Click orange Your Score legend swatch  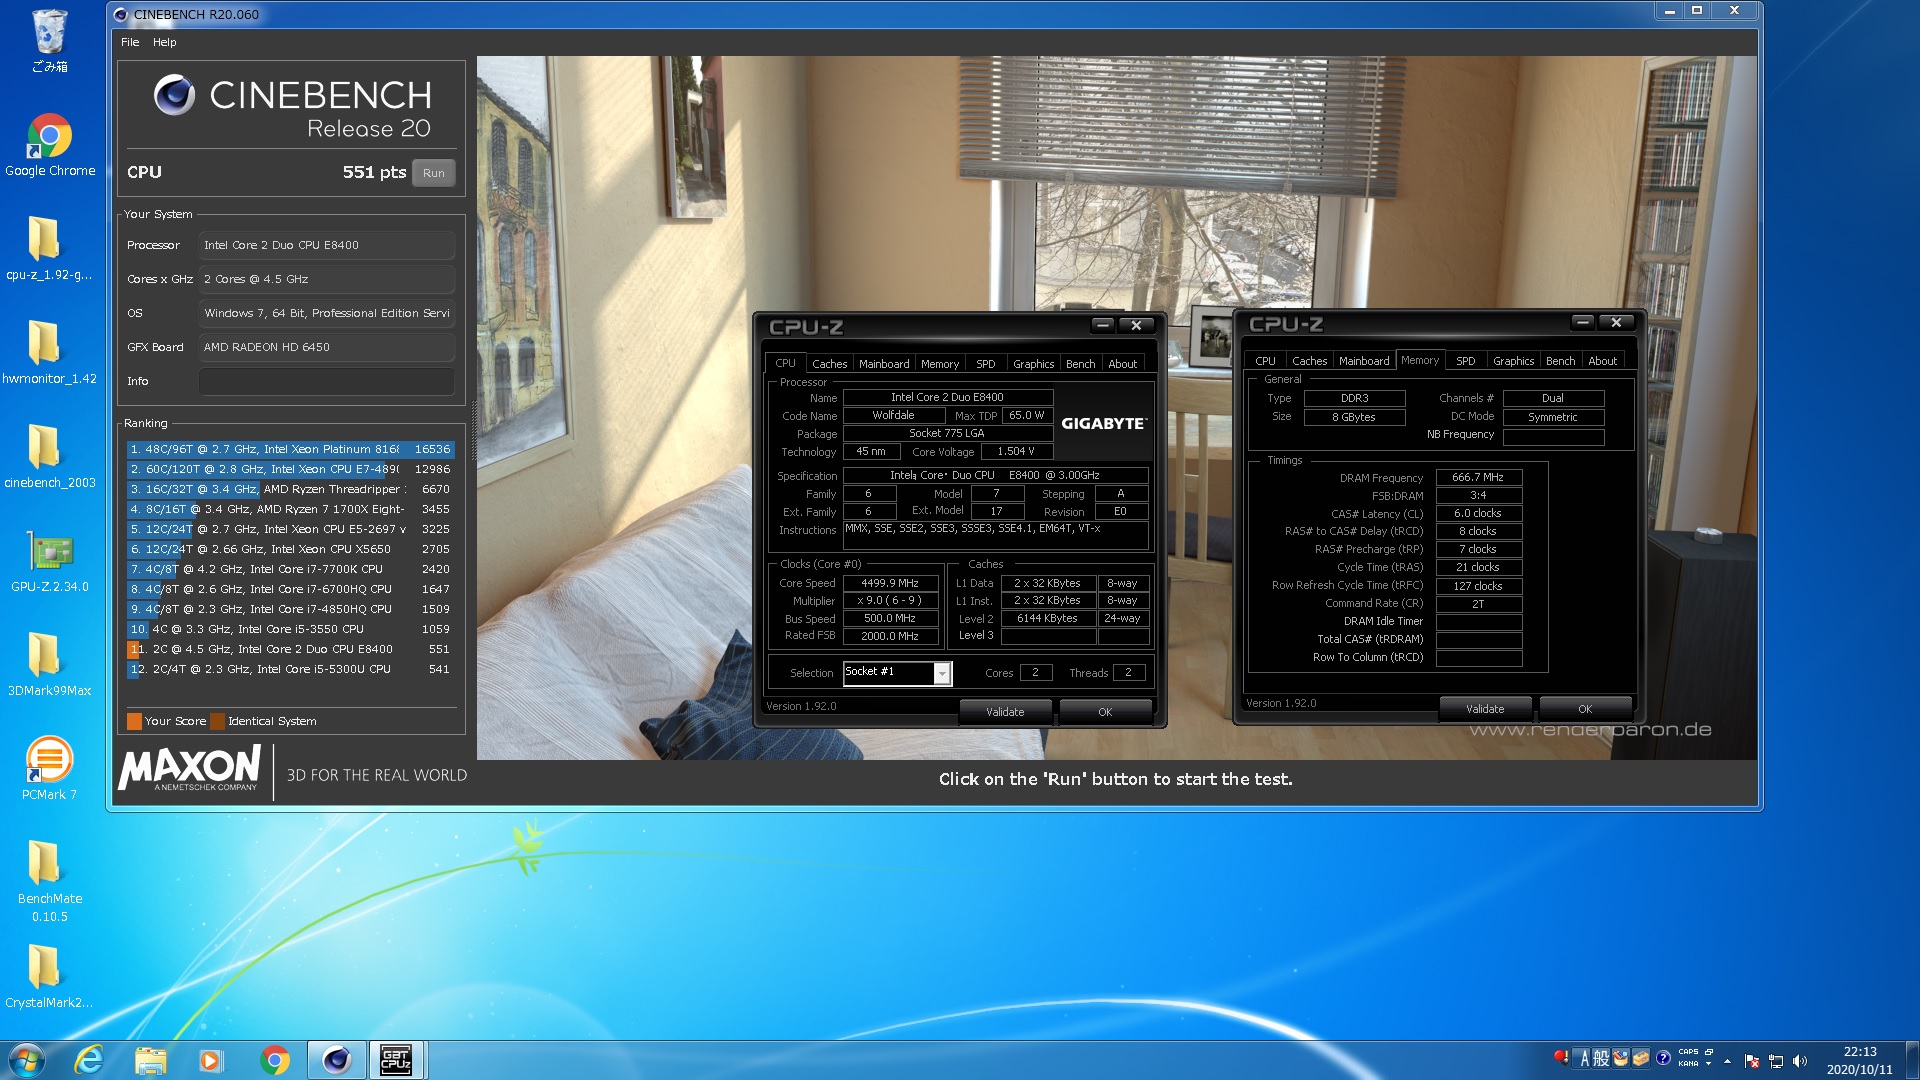(x=134, y=722)
